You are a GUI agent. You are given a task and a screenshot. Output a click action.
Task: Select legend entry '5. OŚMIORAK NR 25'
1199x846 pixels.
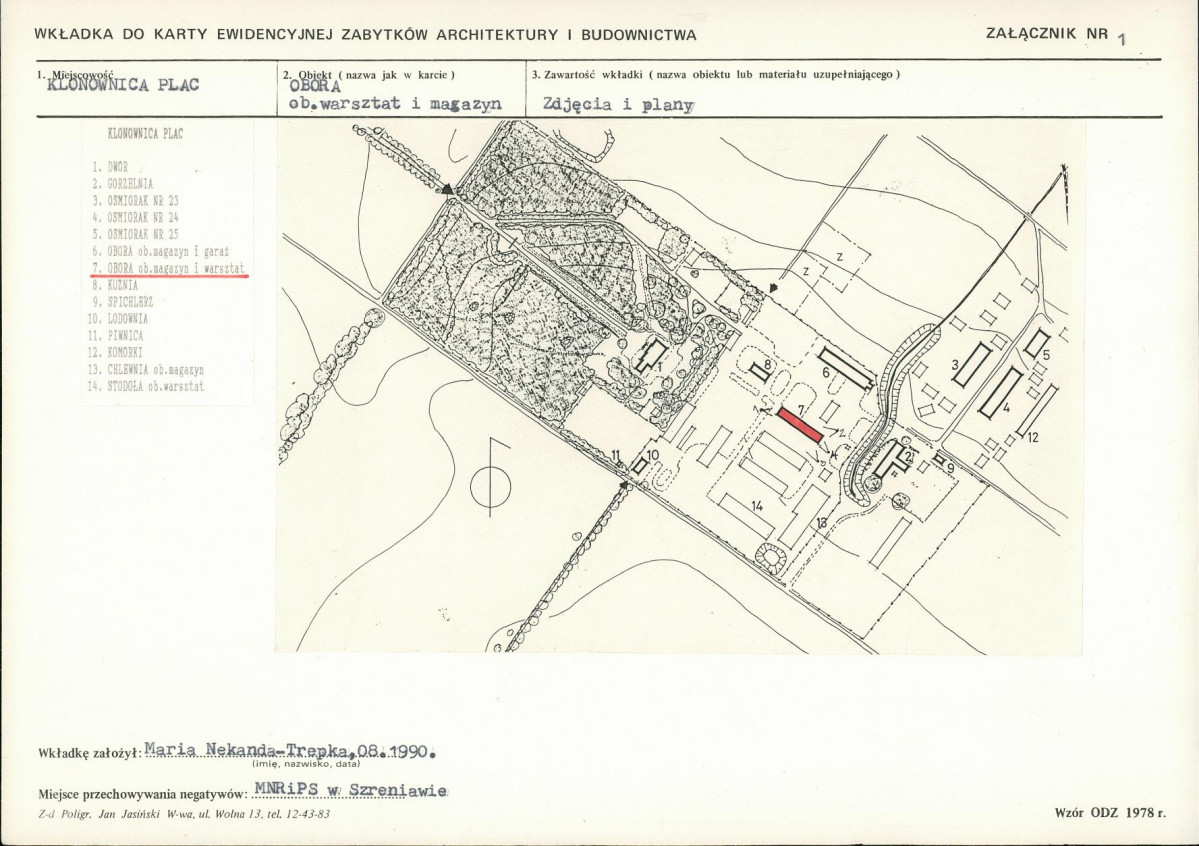pos(135,234)
